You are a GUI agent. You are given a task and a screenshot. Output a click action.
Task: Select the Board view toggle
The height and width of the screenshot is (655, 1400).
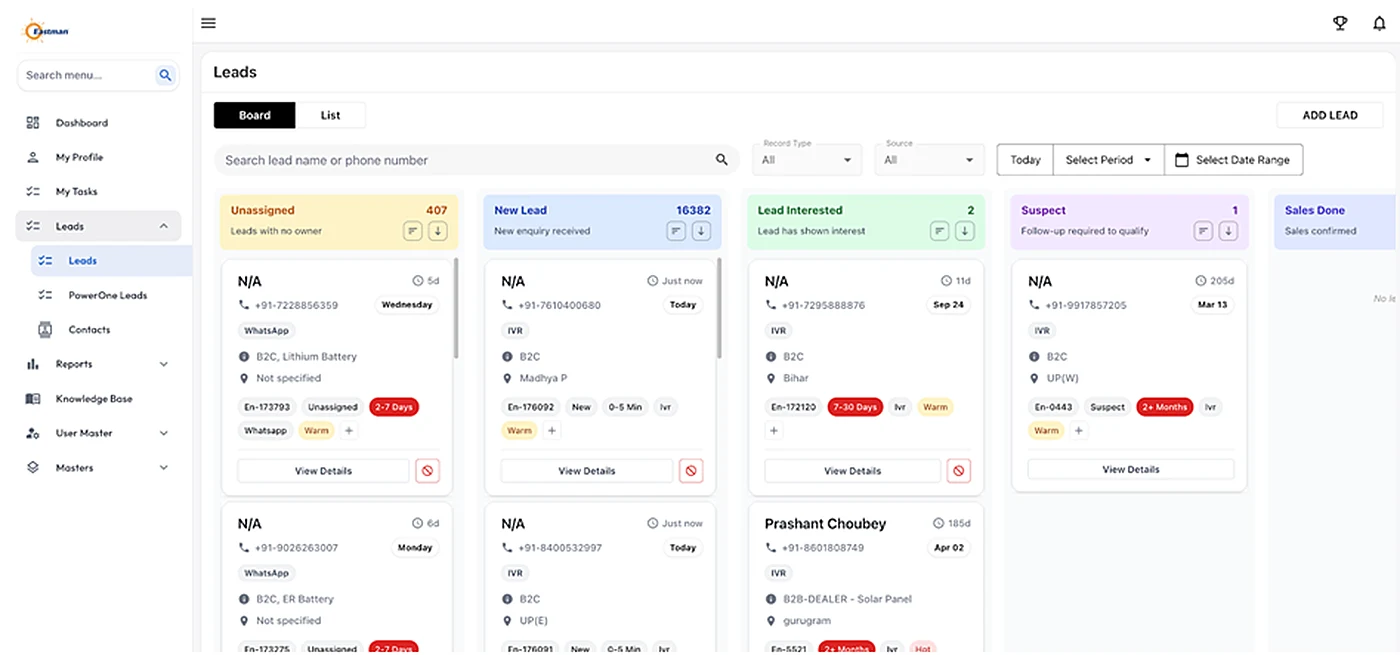click(255, 115)
